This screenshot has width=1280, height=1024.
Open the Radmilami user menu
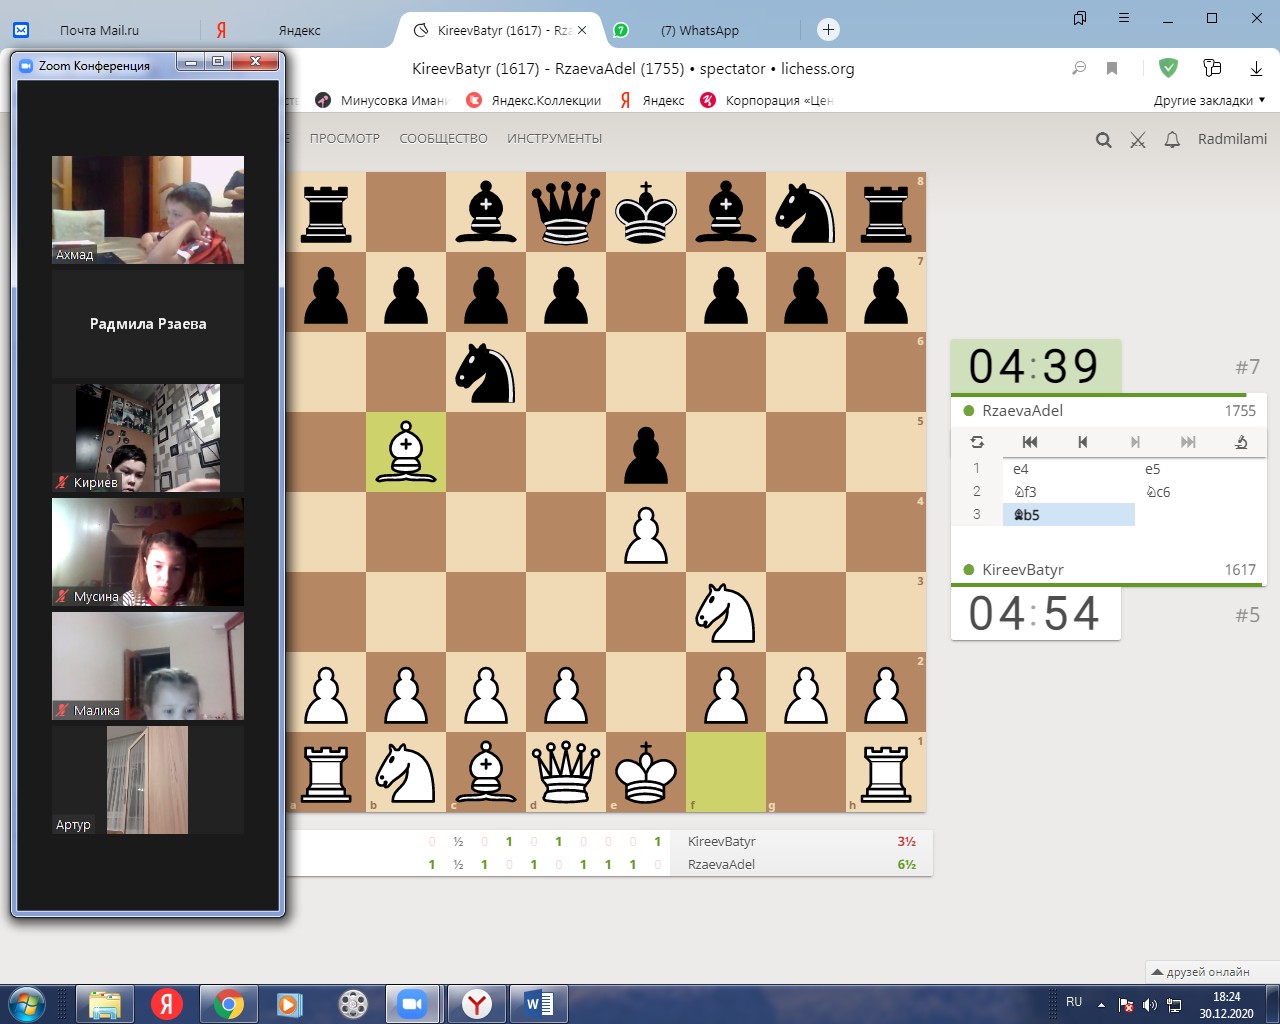(1232, 139)
